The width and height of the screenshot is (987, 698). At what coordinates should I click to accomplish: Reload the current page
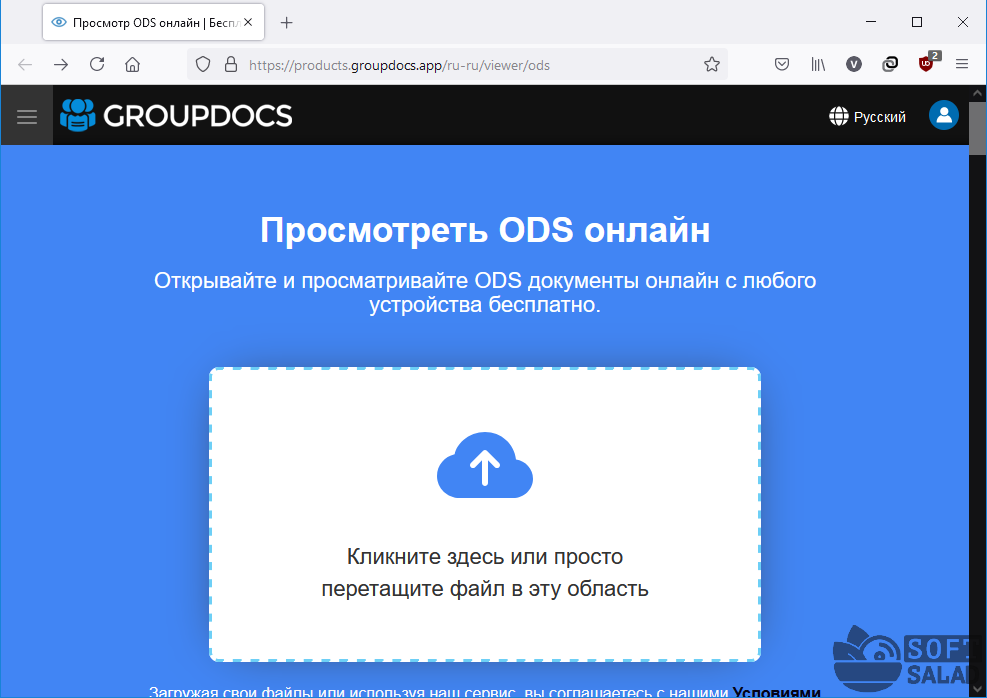pyautogui.click(x=97, y=64)
